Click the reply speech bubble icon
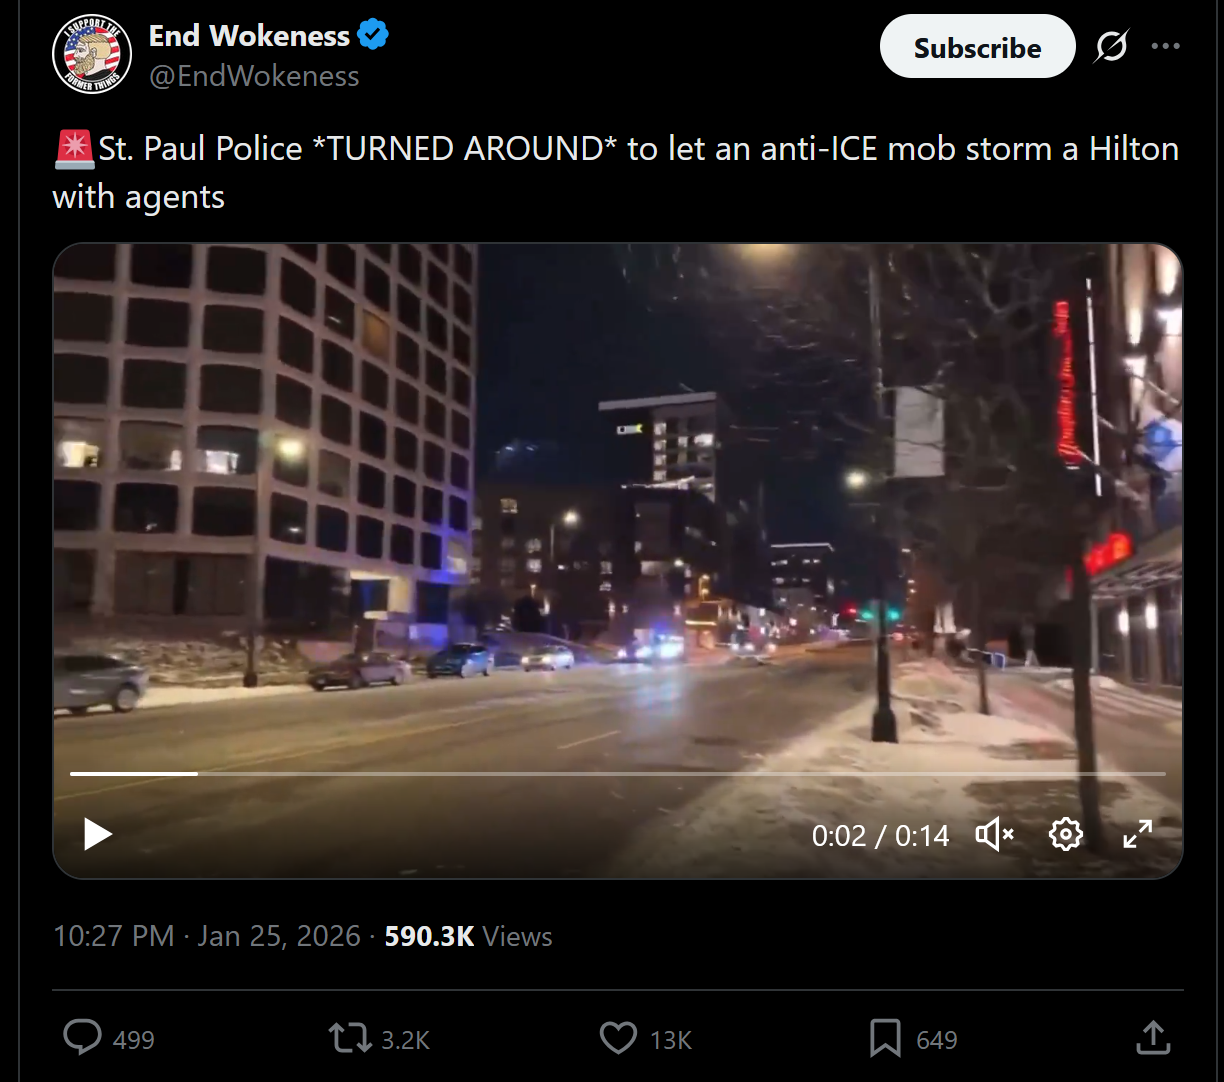Screen dimensions: 1224x1082 point(82,1038)
